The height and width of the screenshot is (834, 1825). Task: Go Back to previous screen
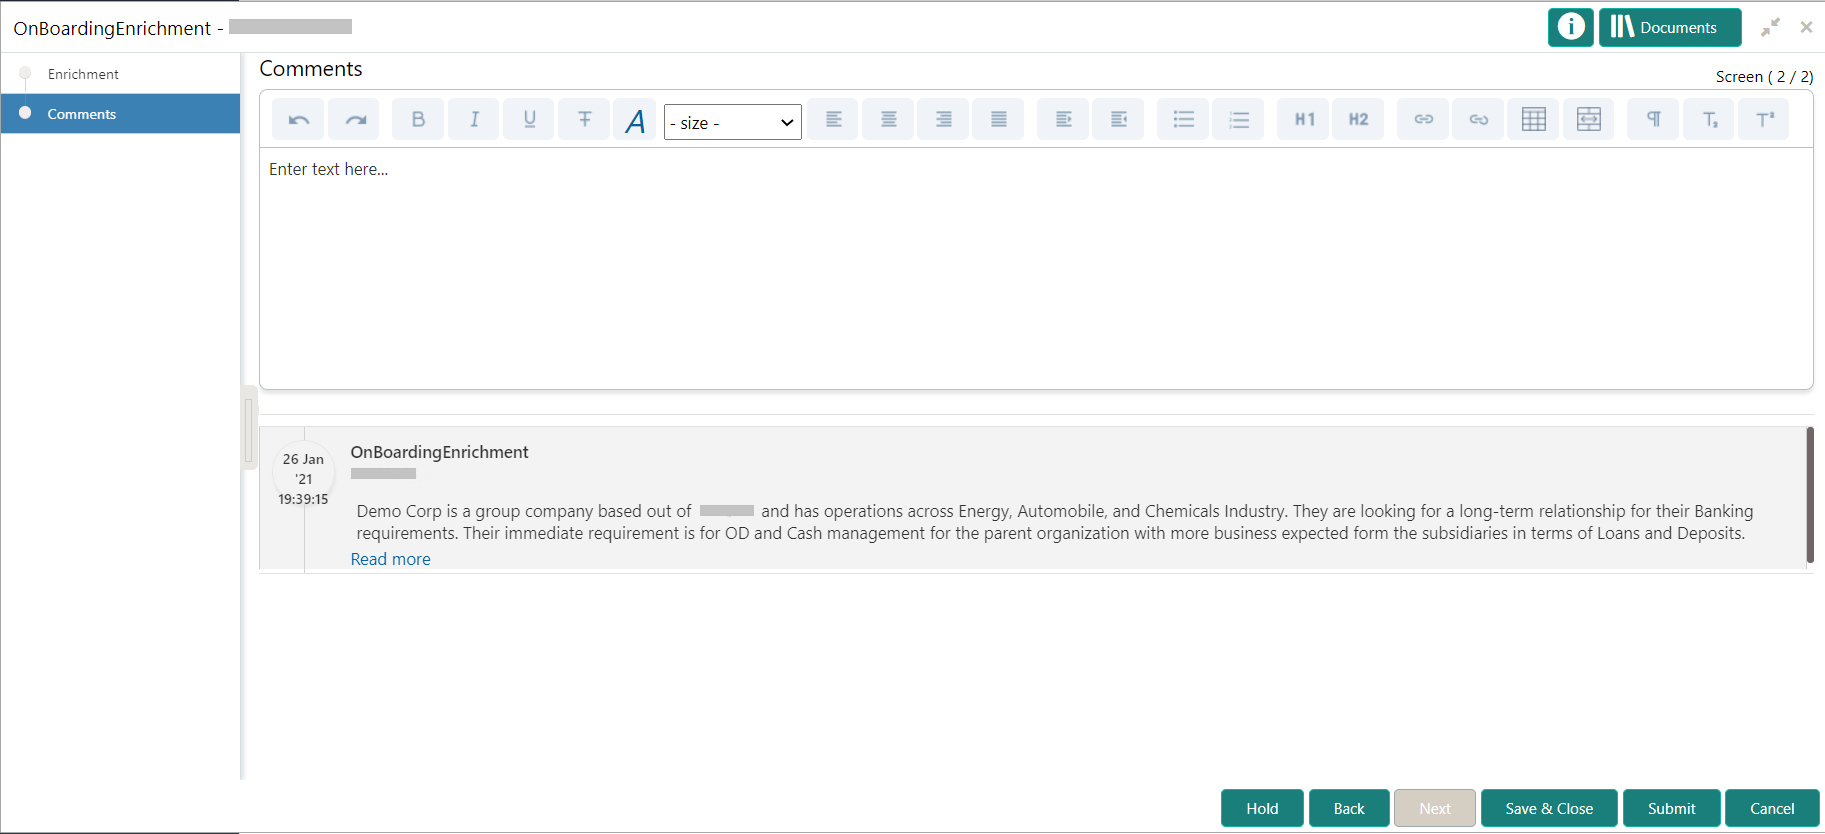click(x=1349, y=808)
